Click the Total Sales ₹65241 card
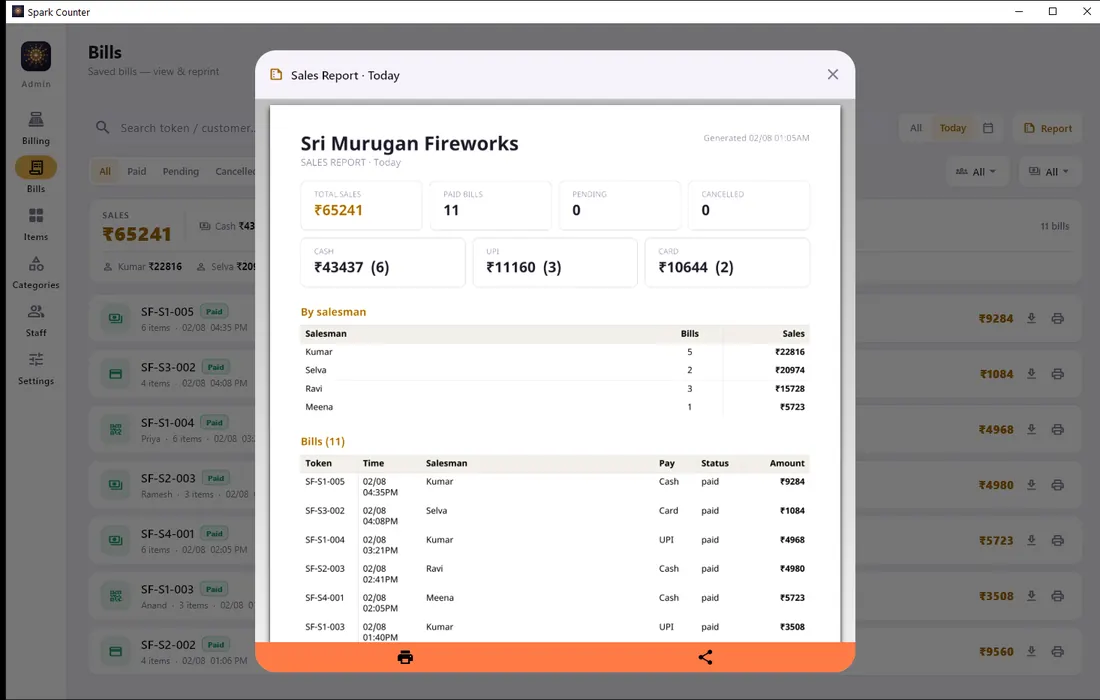The width and height of the screenshot is (1100, 700). pos(361,205)
